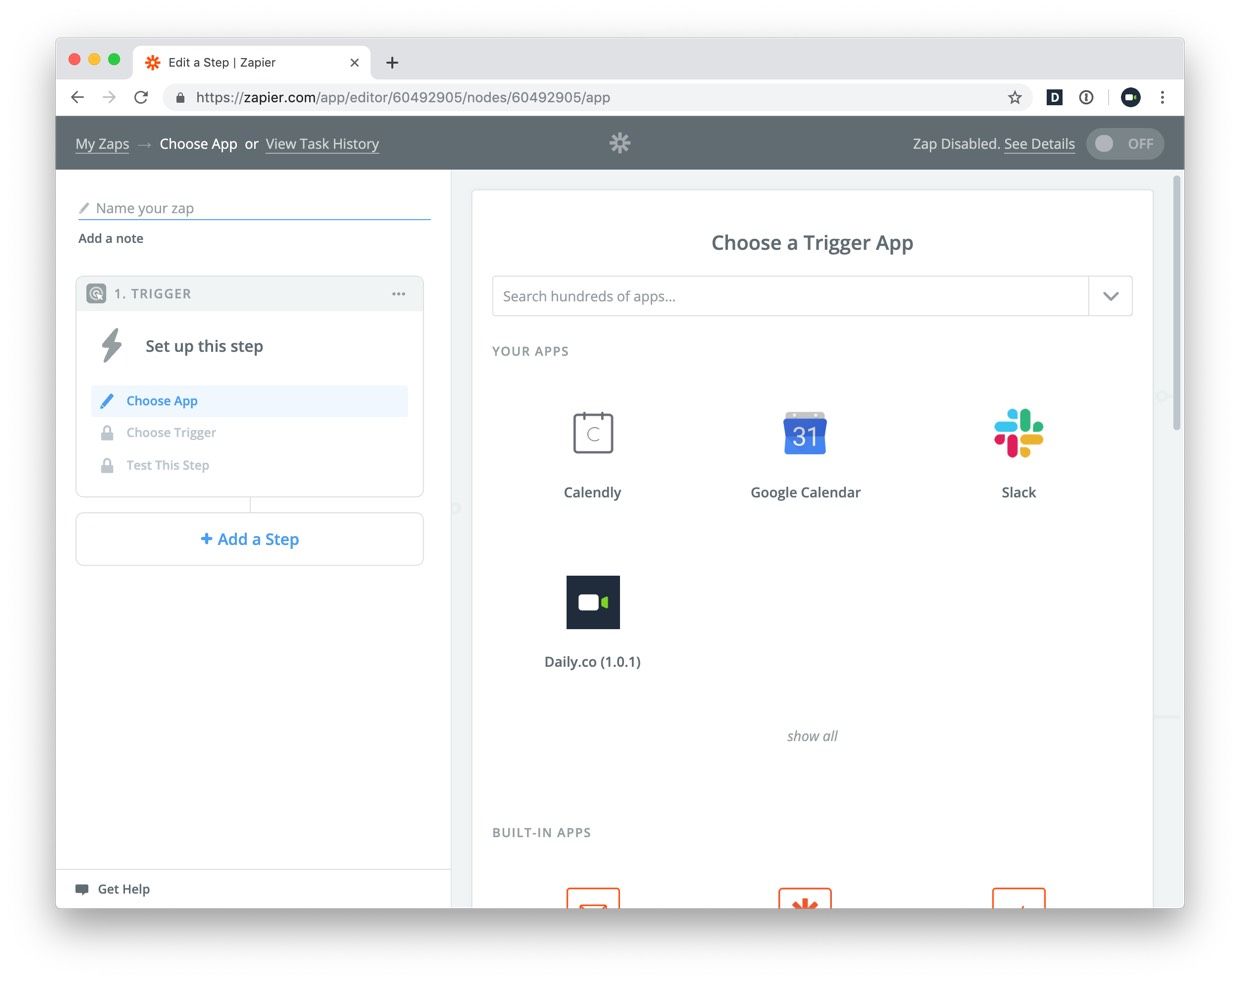
Task: Open the D browser extension icon
Action: tap(1054, 97)
